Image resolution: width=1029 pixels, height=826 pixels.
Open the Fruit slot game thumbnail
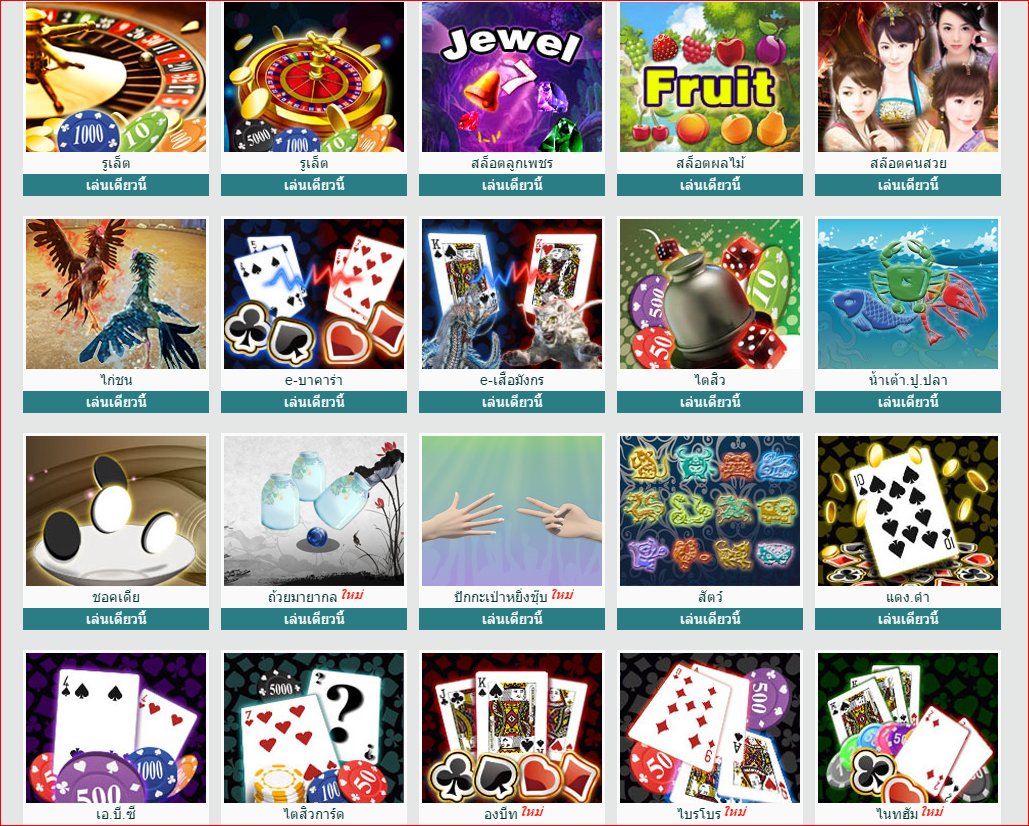pyautogui.click(x=709, y=77)
